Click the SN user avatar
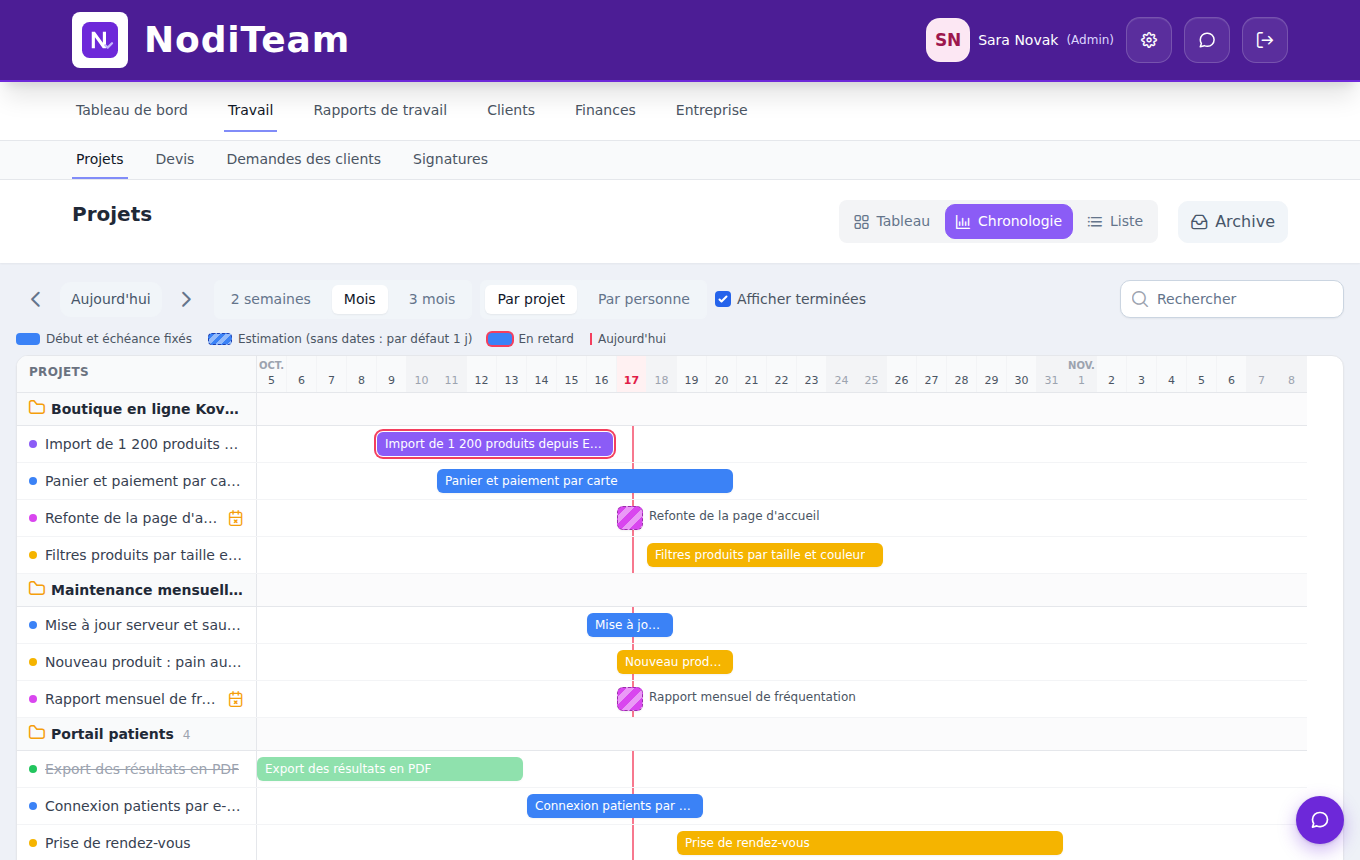 click(x=948, y=40)
